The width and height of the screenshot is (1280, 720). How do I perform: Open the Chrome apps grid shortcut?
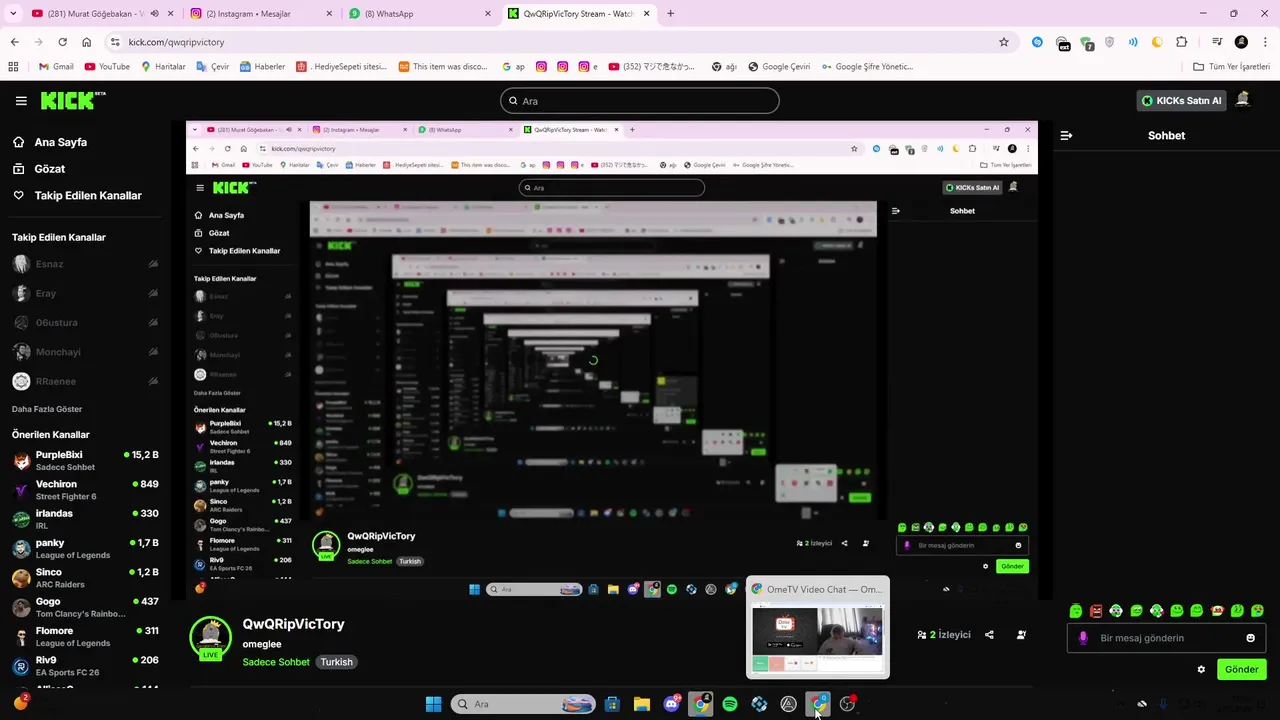click(x=13, y=66)
